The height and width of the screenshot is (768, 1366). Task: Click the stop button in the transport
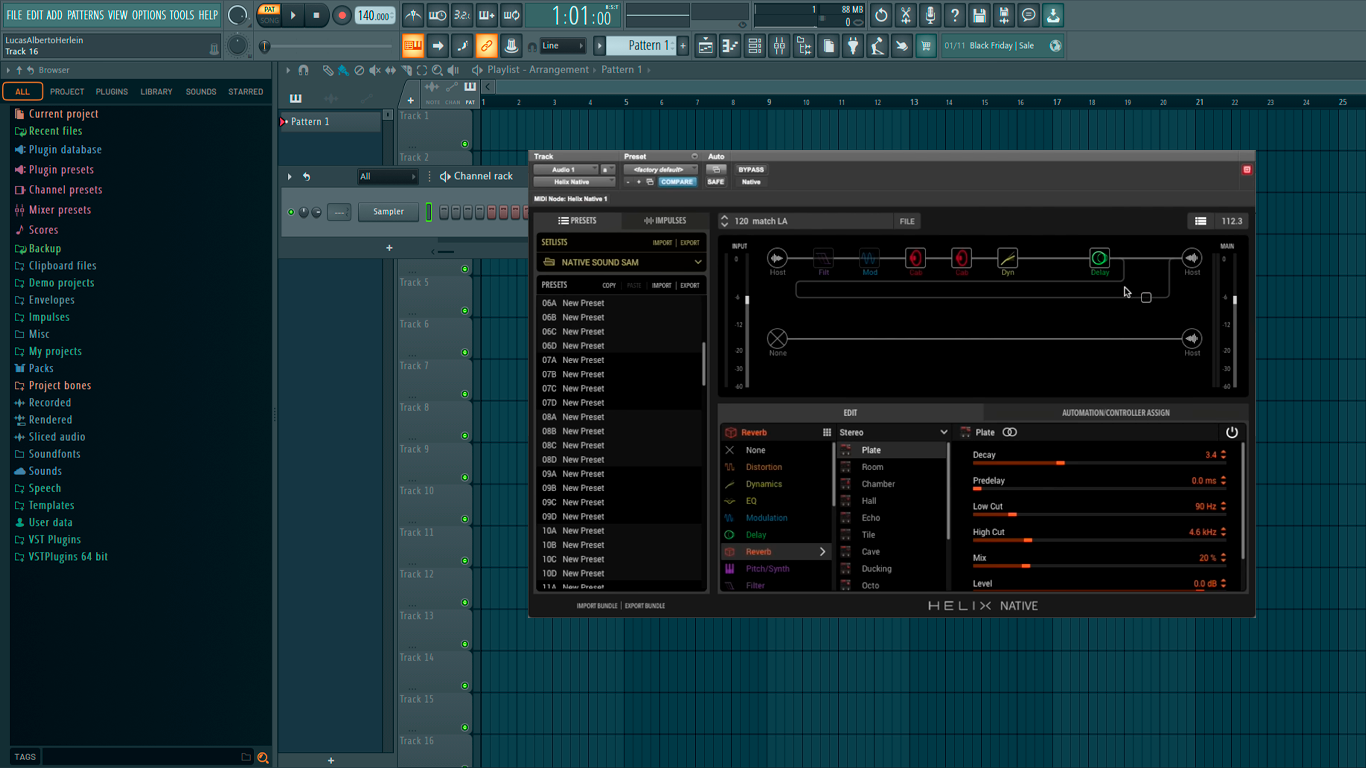pyautogui.click(x=316, y=16)
